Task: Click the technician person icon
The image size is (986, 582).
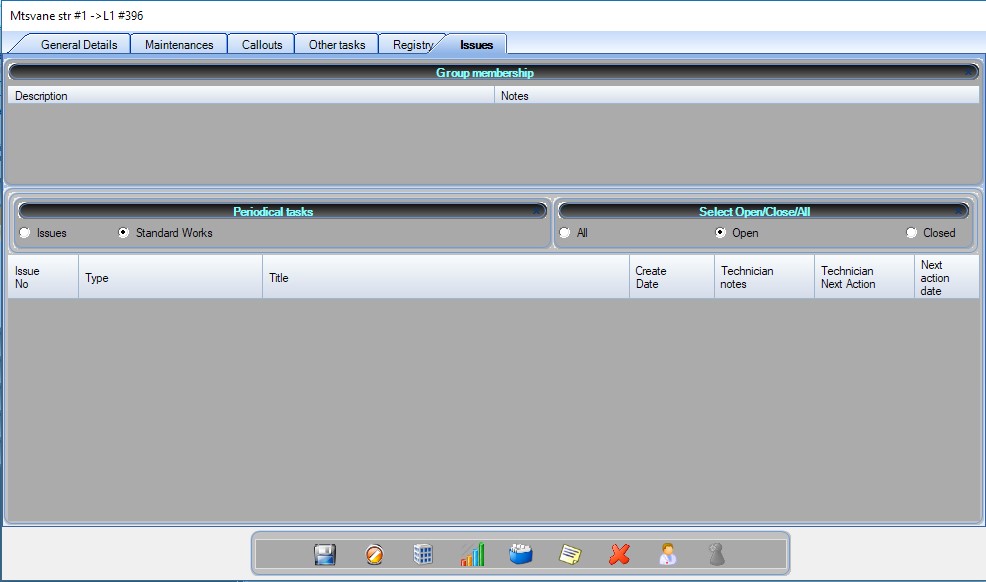Action: [x=667, y=554]
